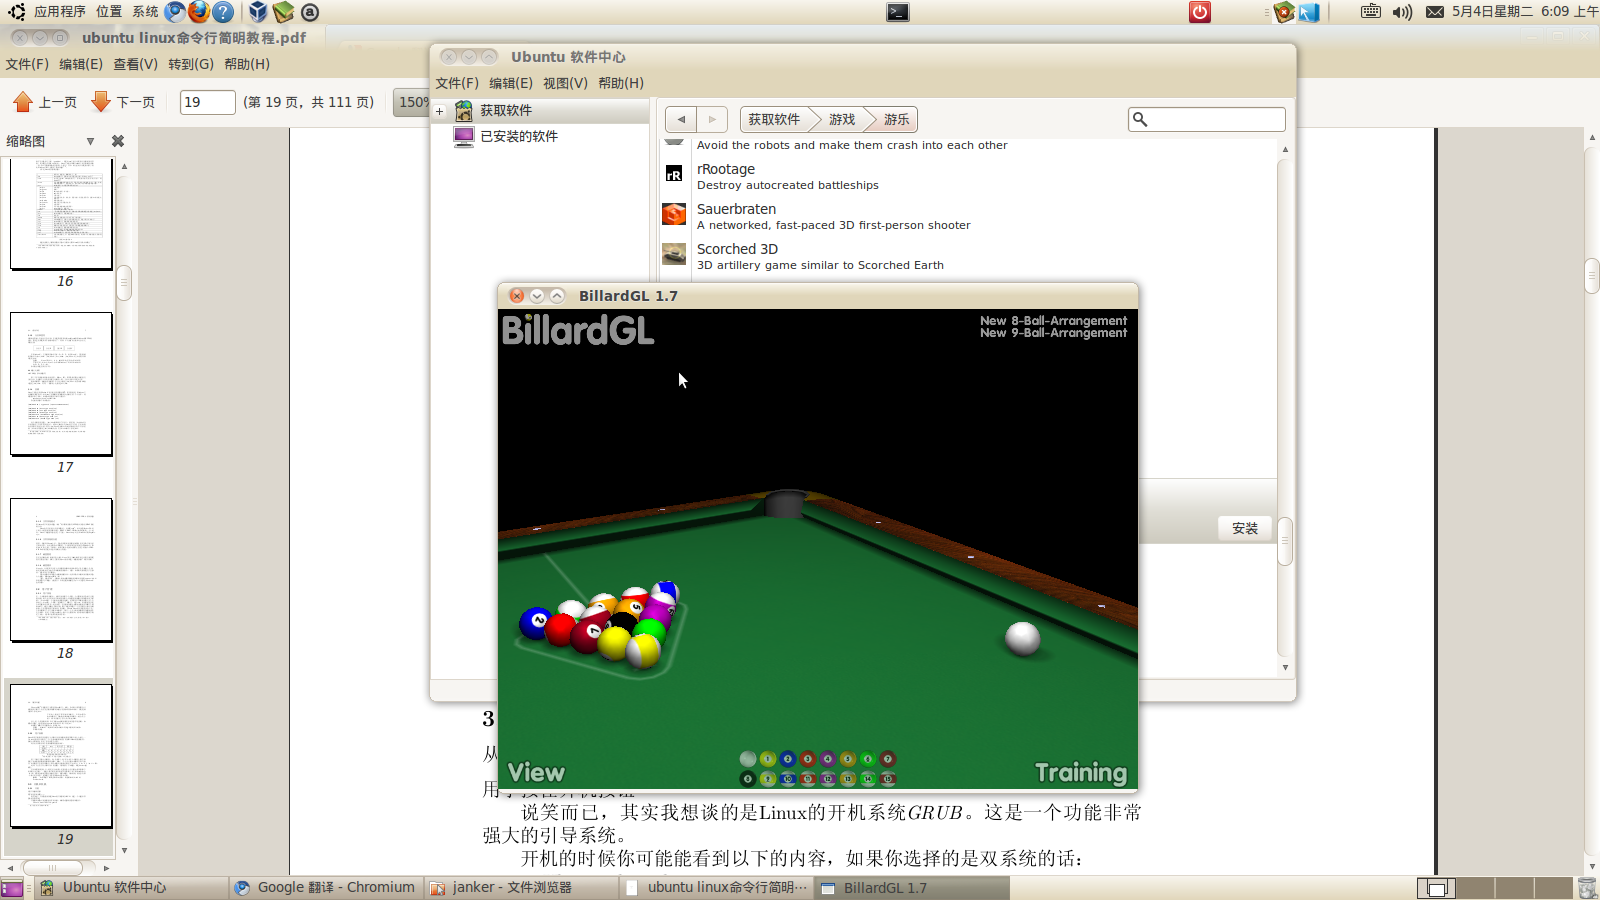Select 获取软件 in Software Center sidebar
Screen dimensions: 1600x900
tap(506, 110)
